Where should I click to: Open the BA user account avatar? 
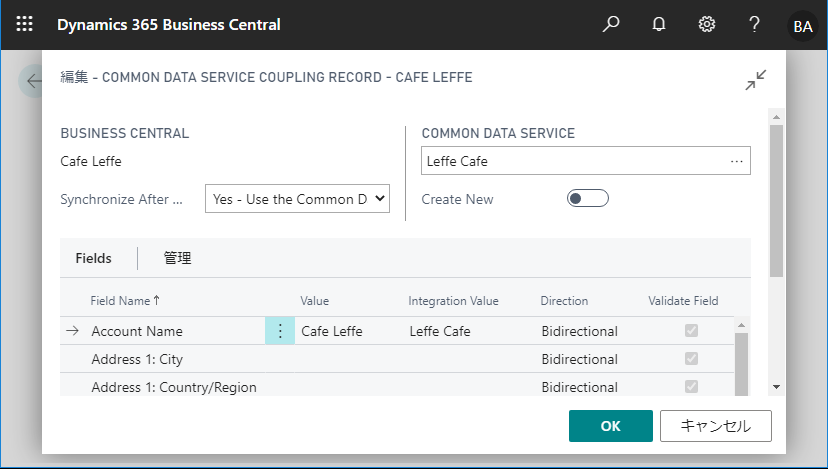pos(803,25)
